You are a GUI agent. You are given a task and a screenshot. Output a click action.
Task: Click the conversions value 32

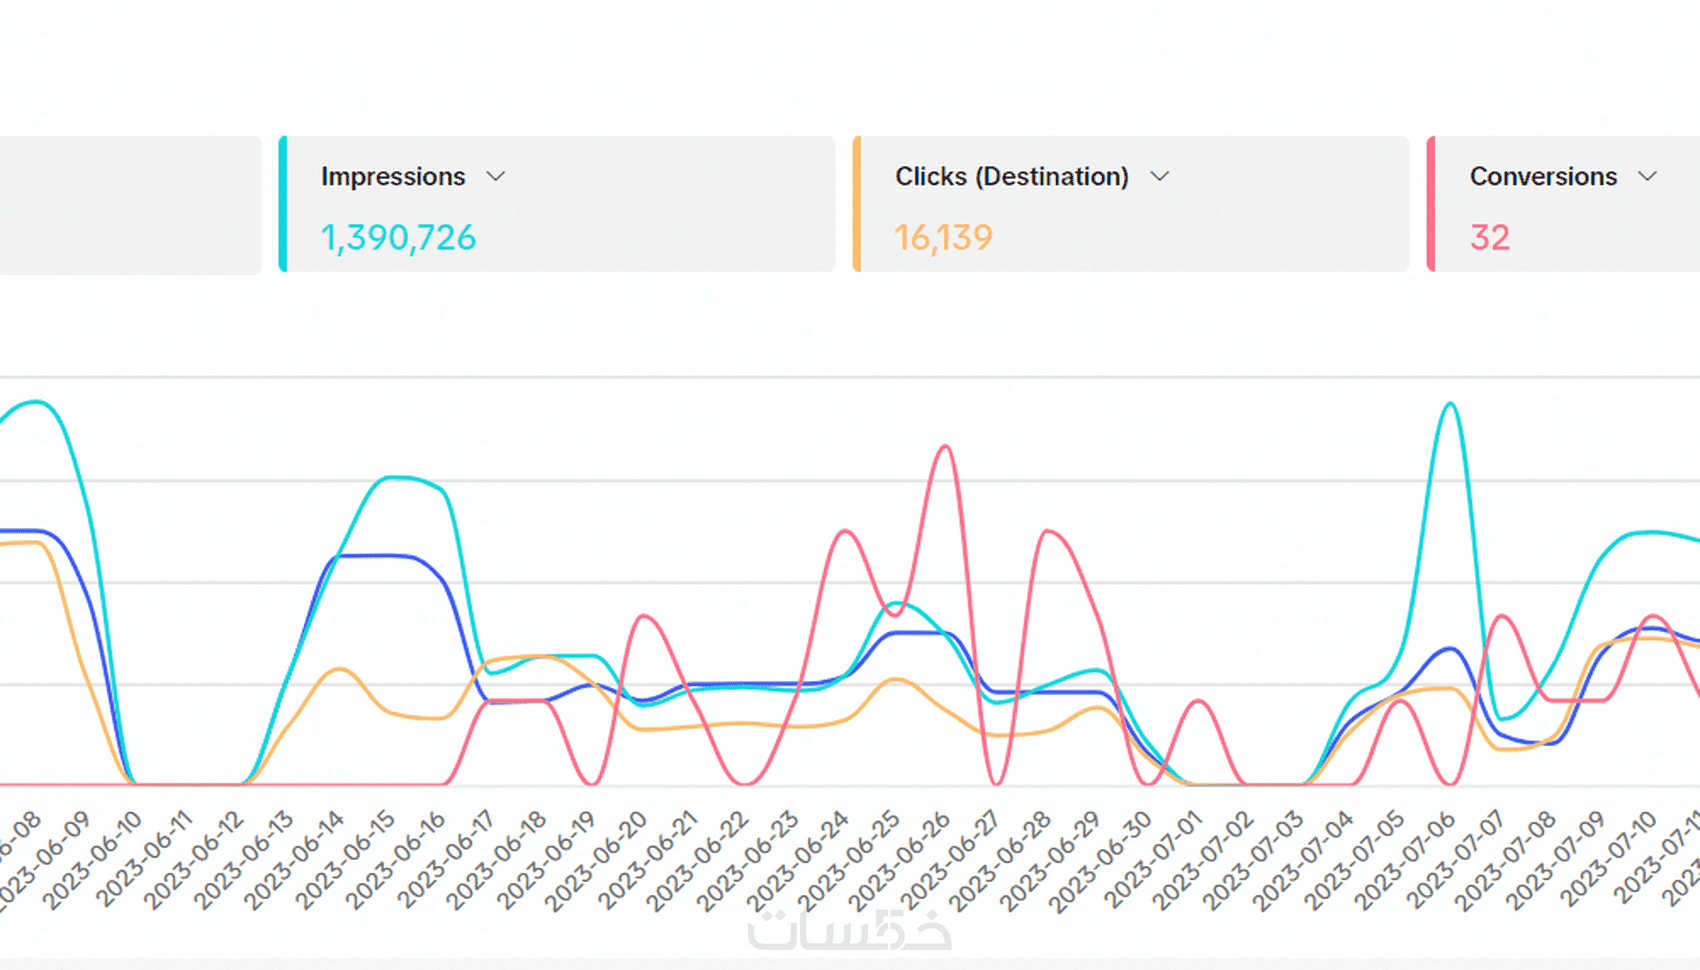click(1489, 238)
